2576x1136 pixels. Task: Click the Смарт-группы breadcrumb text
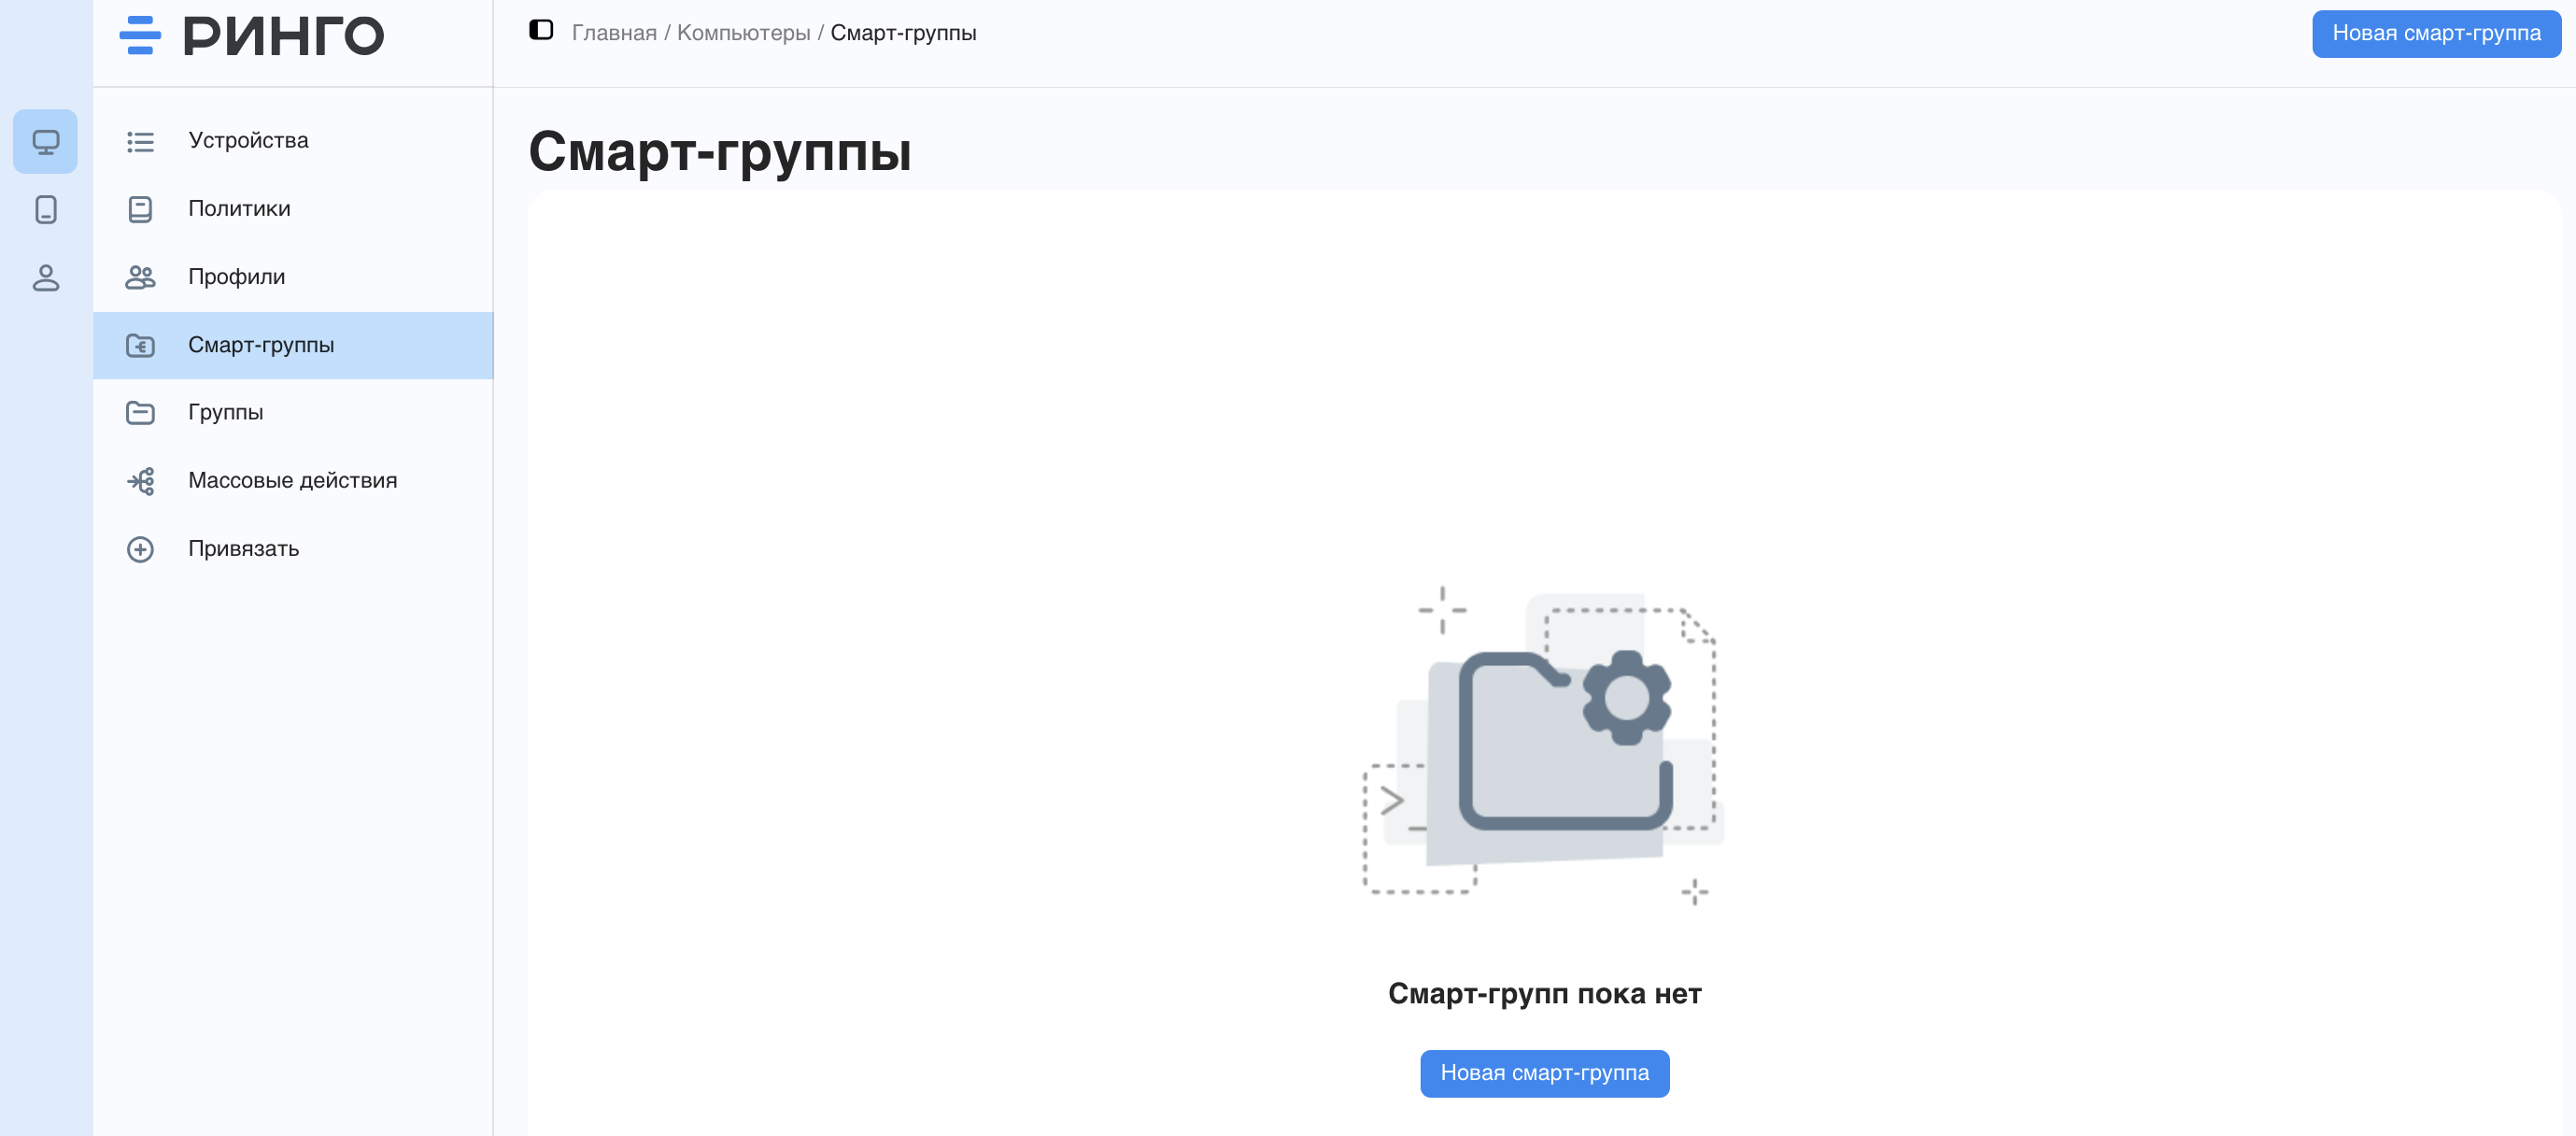pyautogui.click(x=903, y=33)
